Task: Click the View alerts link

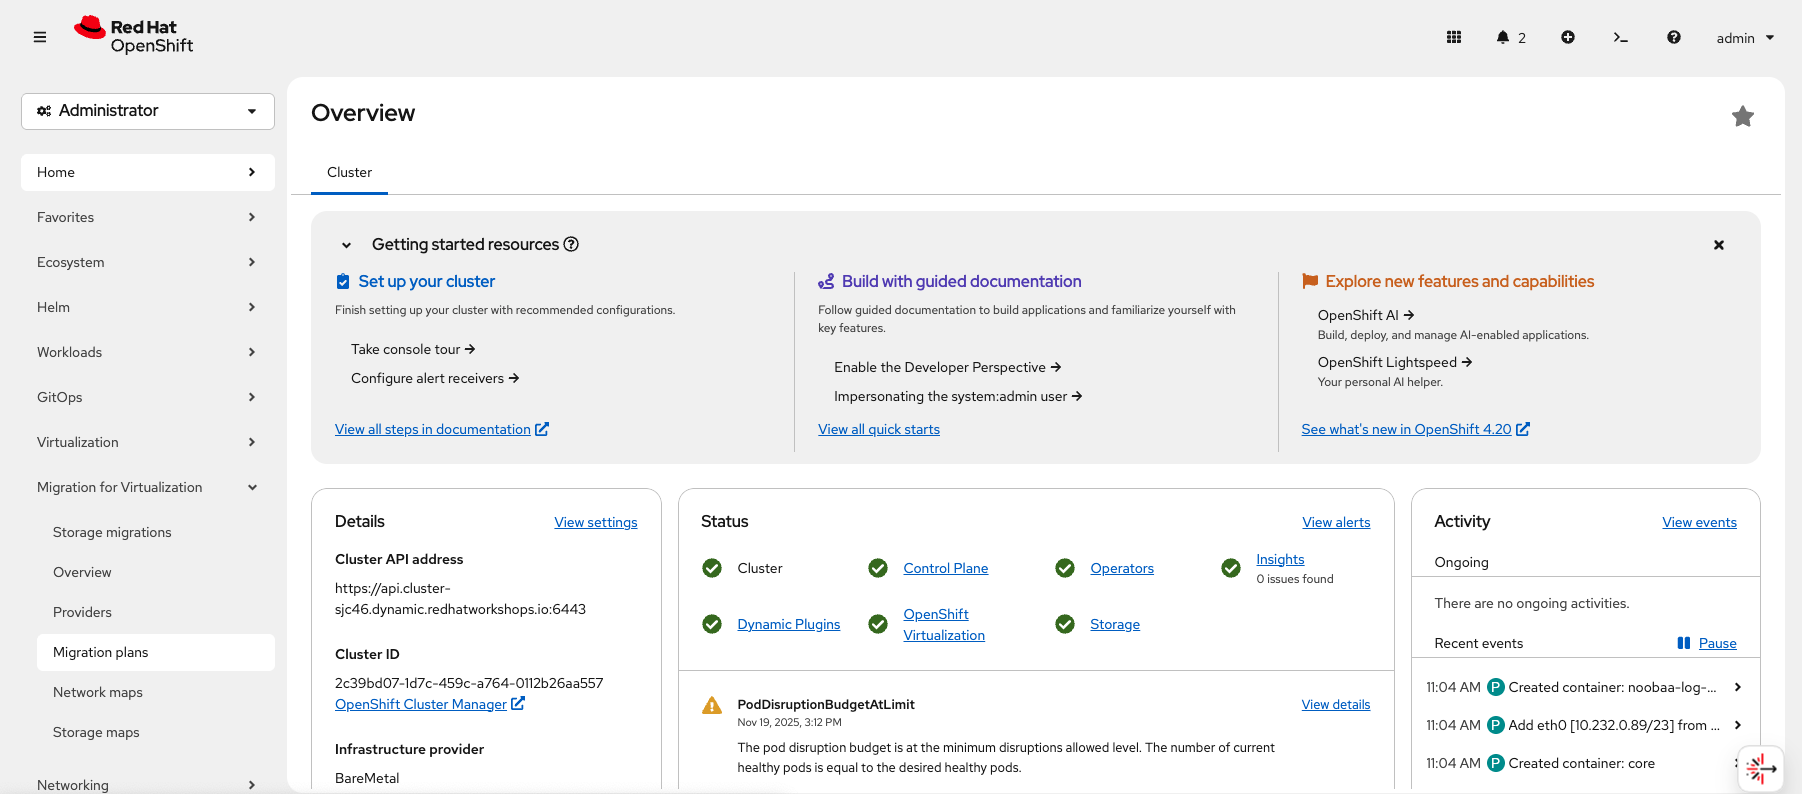Action: [x=1335, y=522]
